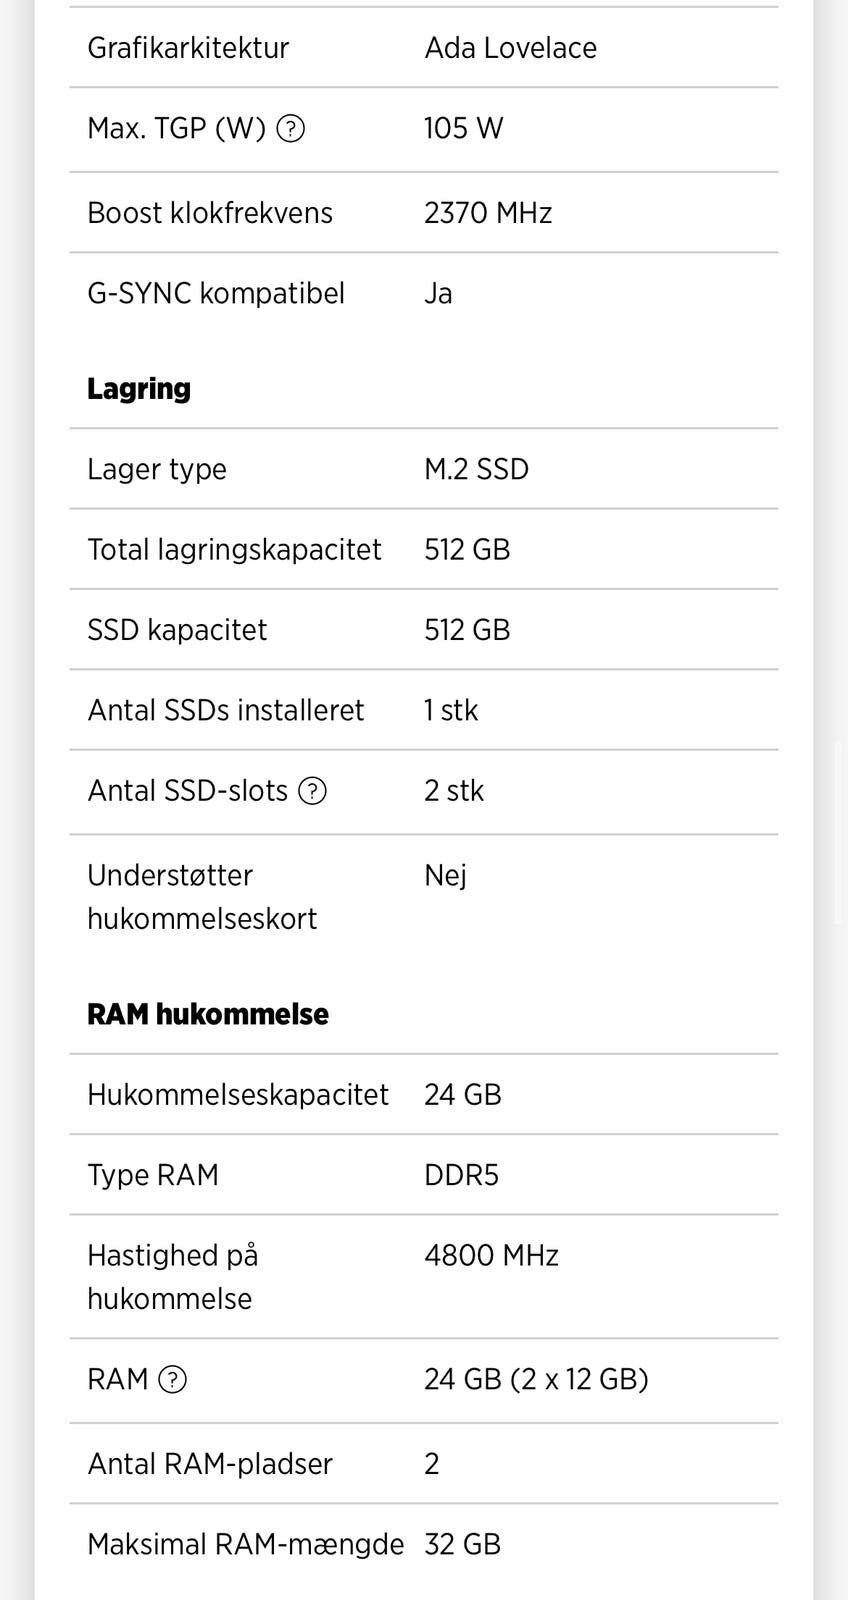Viewport: 848px width, 1600px height.
Task: Click the RAM hukommelse section heading
Action: point(208,1014)
